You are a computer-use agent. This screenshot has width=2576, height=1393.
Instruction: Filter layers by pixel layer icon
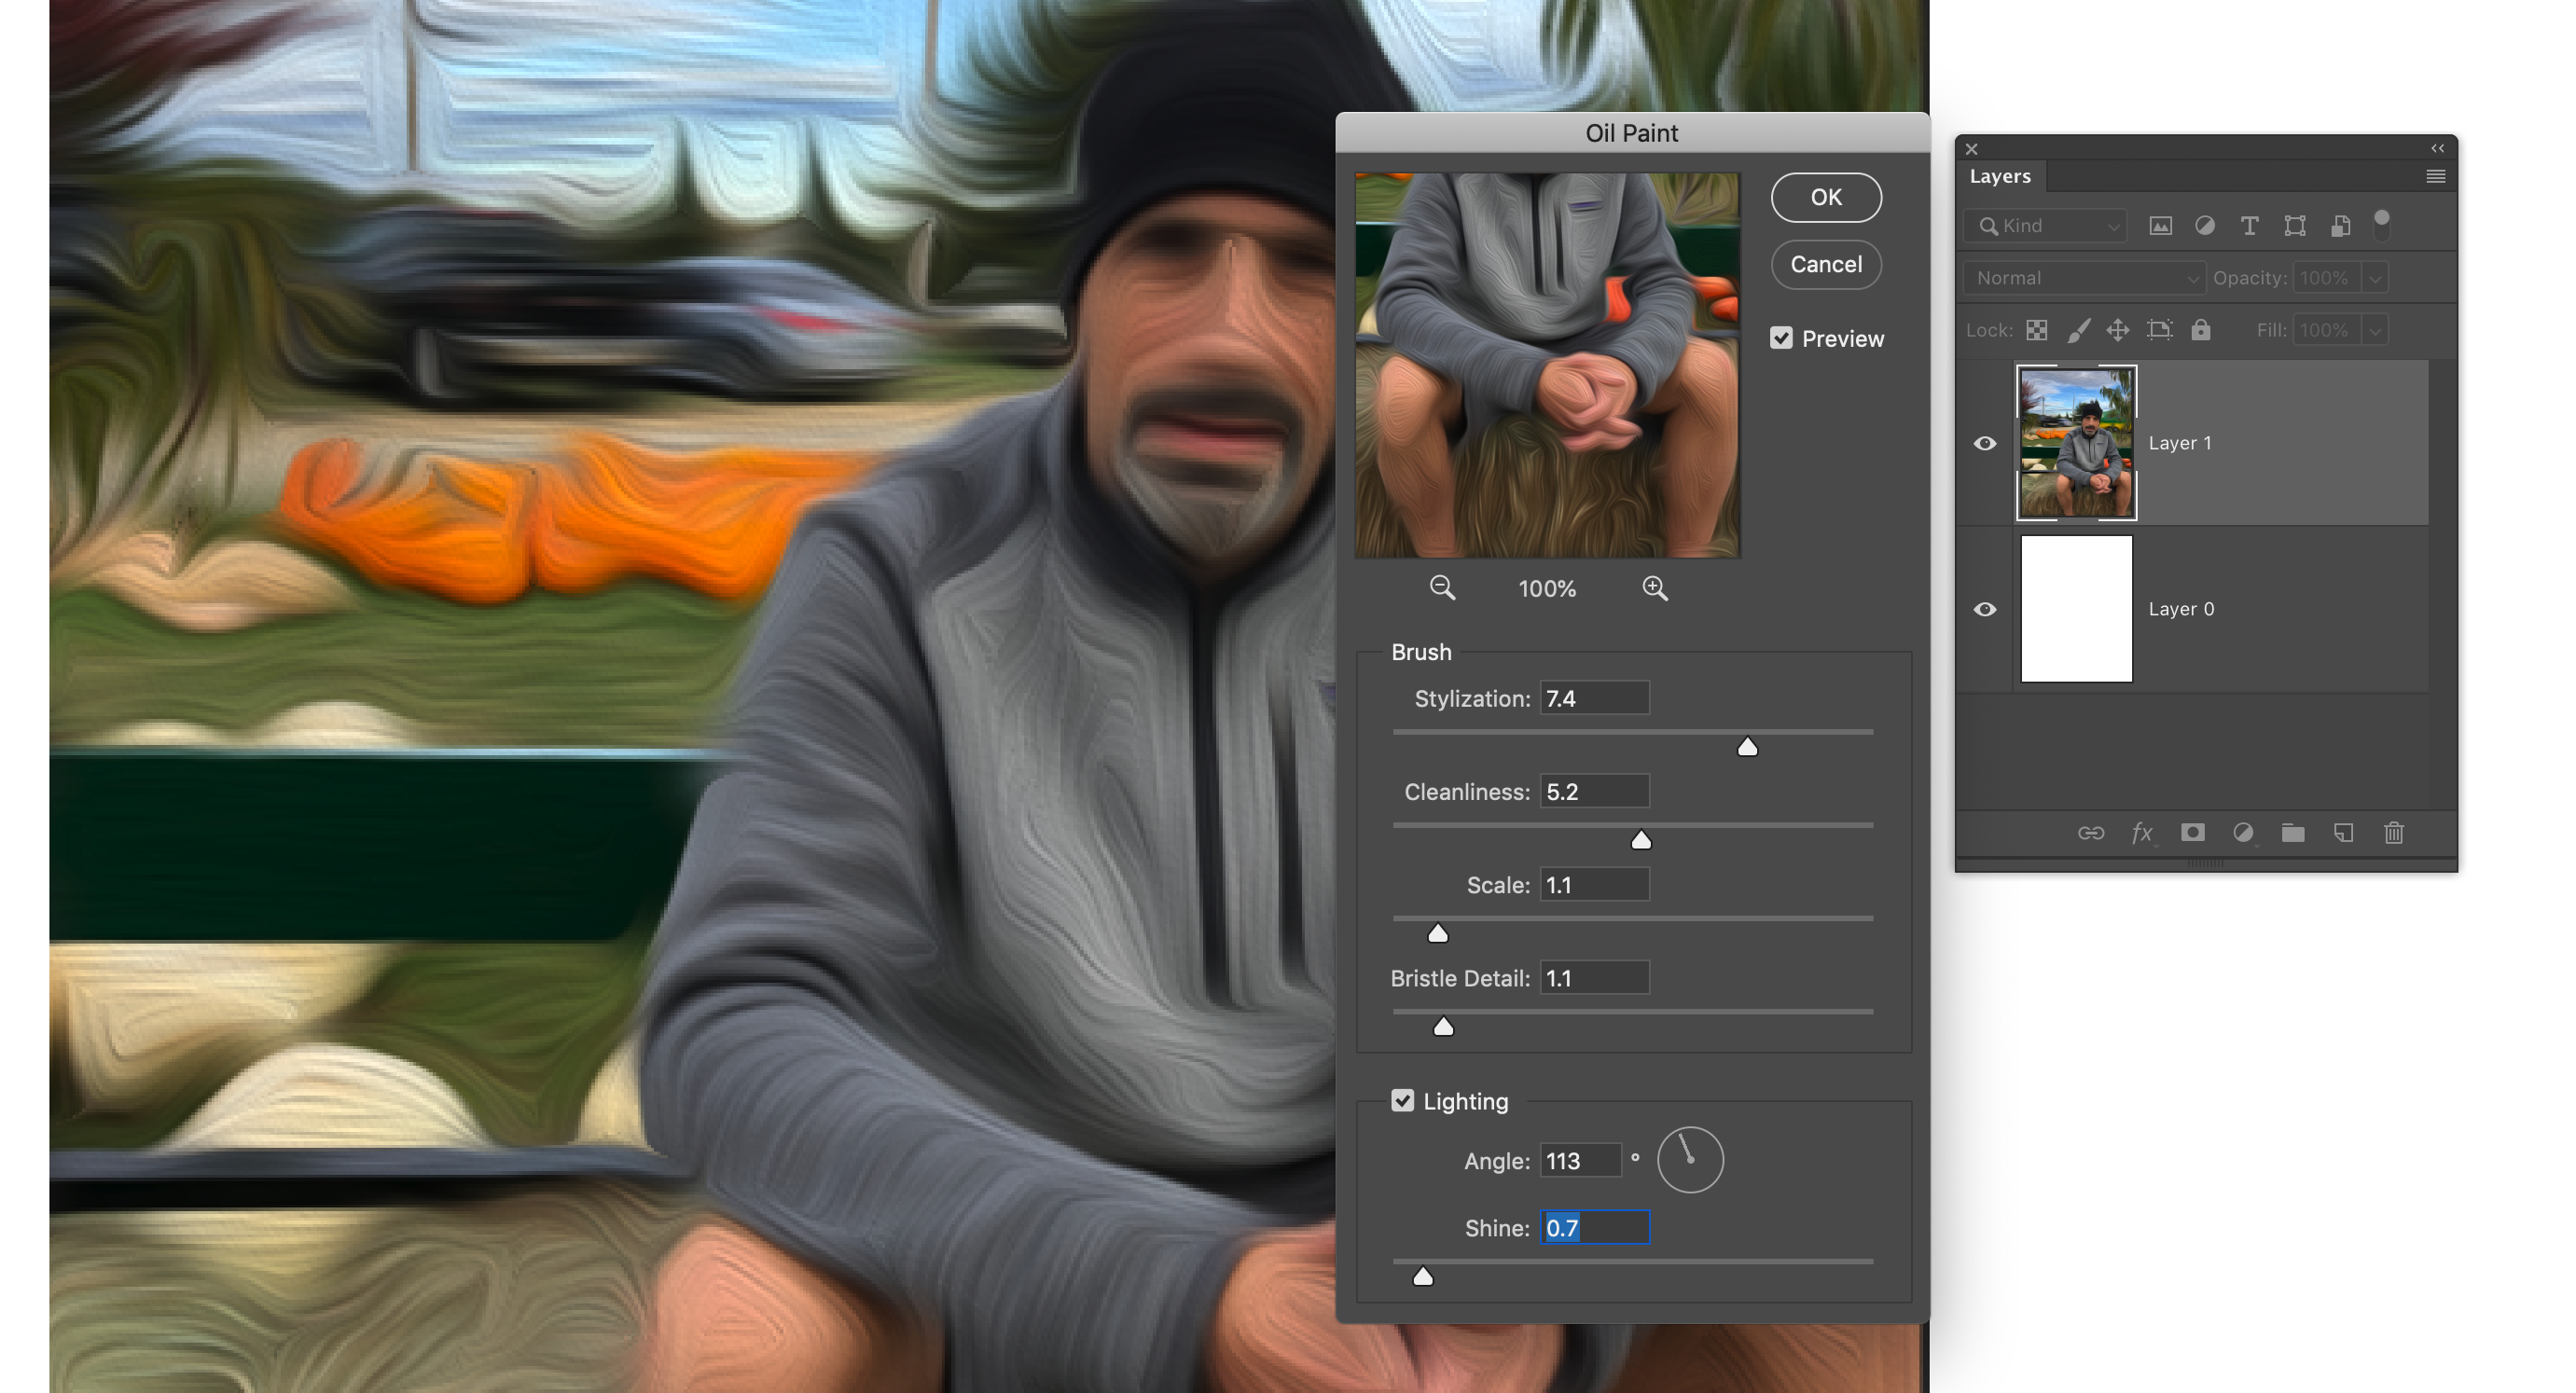click(2160, 226)
